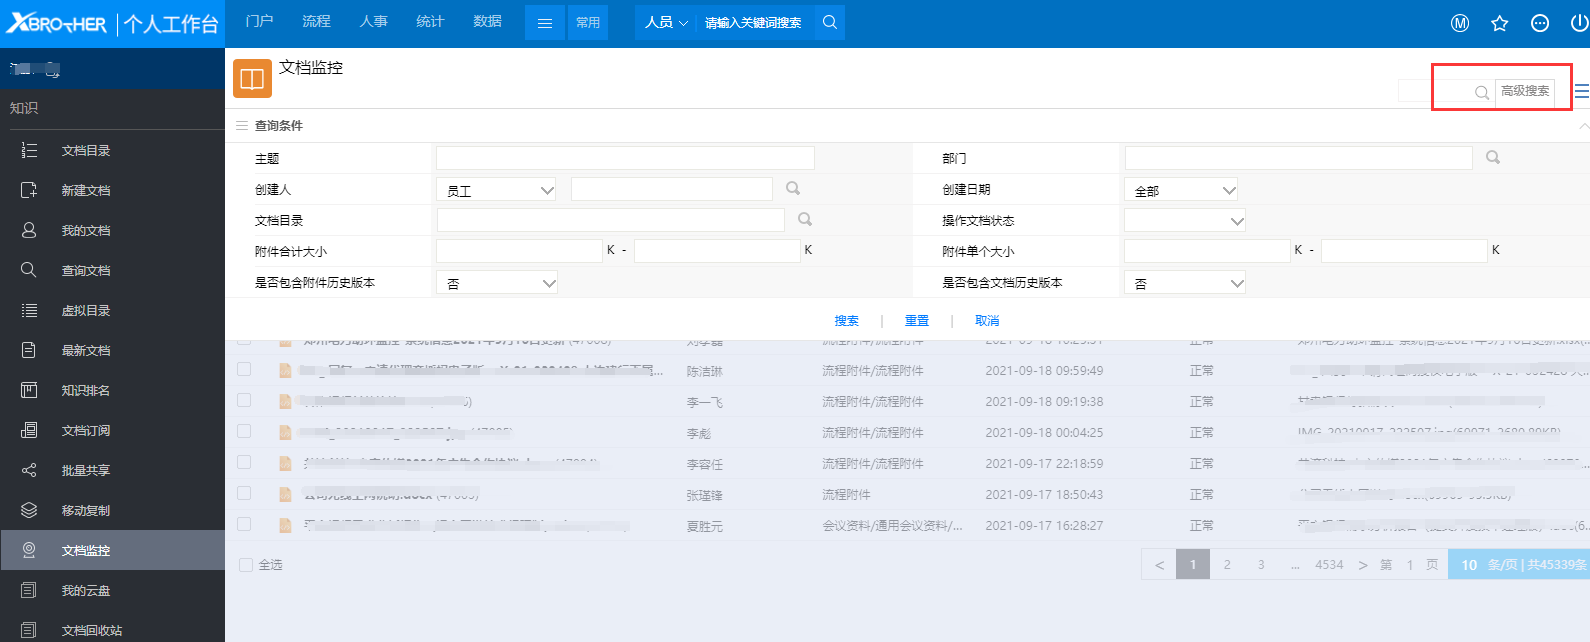Open the 统计 top menu
The height and width of the screenshot is (642, 1590).
pos(430,21)
